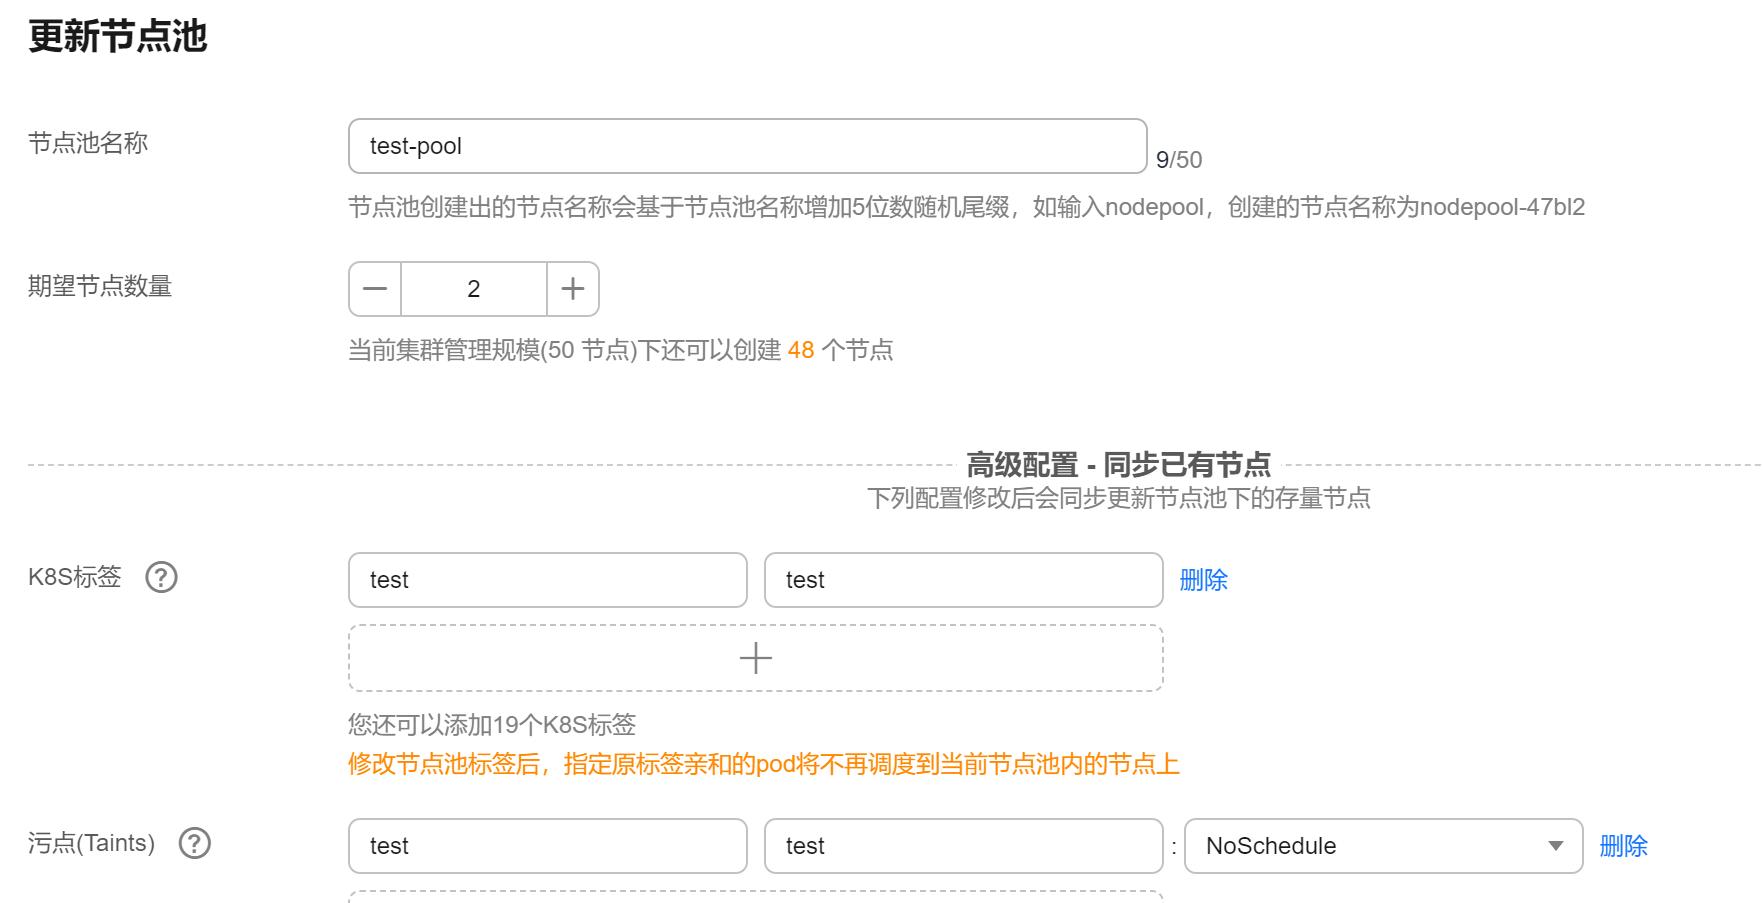Screen dimensions: 1763x903
Task: Click the taint value input field
Action: point(963,846)
